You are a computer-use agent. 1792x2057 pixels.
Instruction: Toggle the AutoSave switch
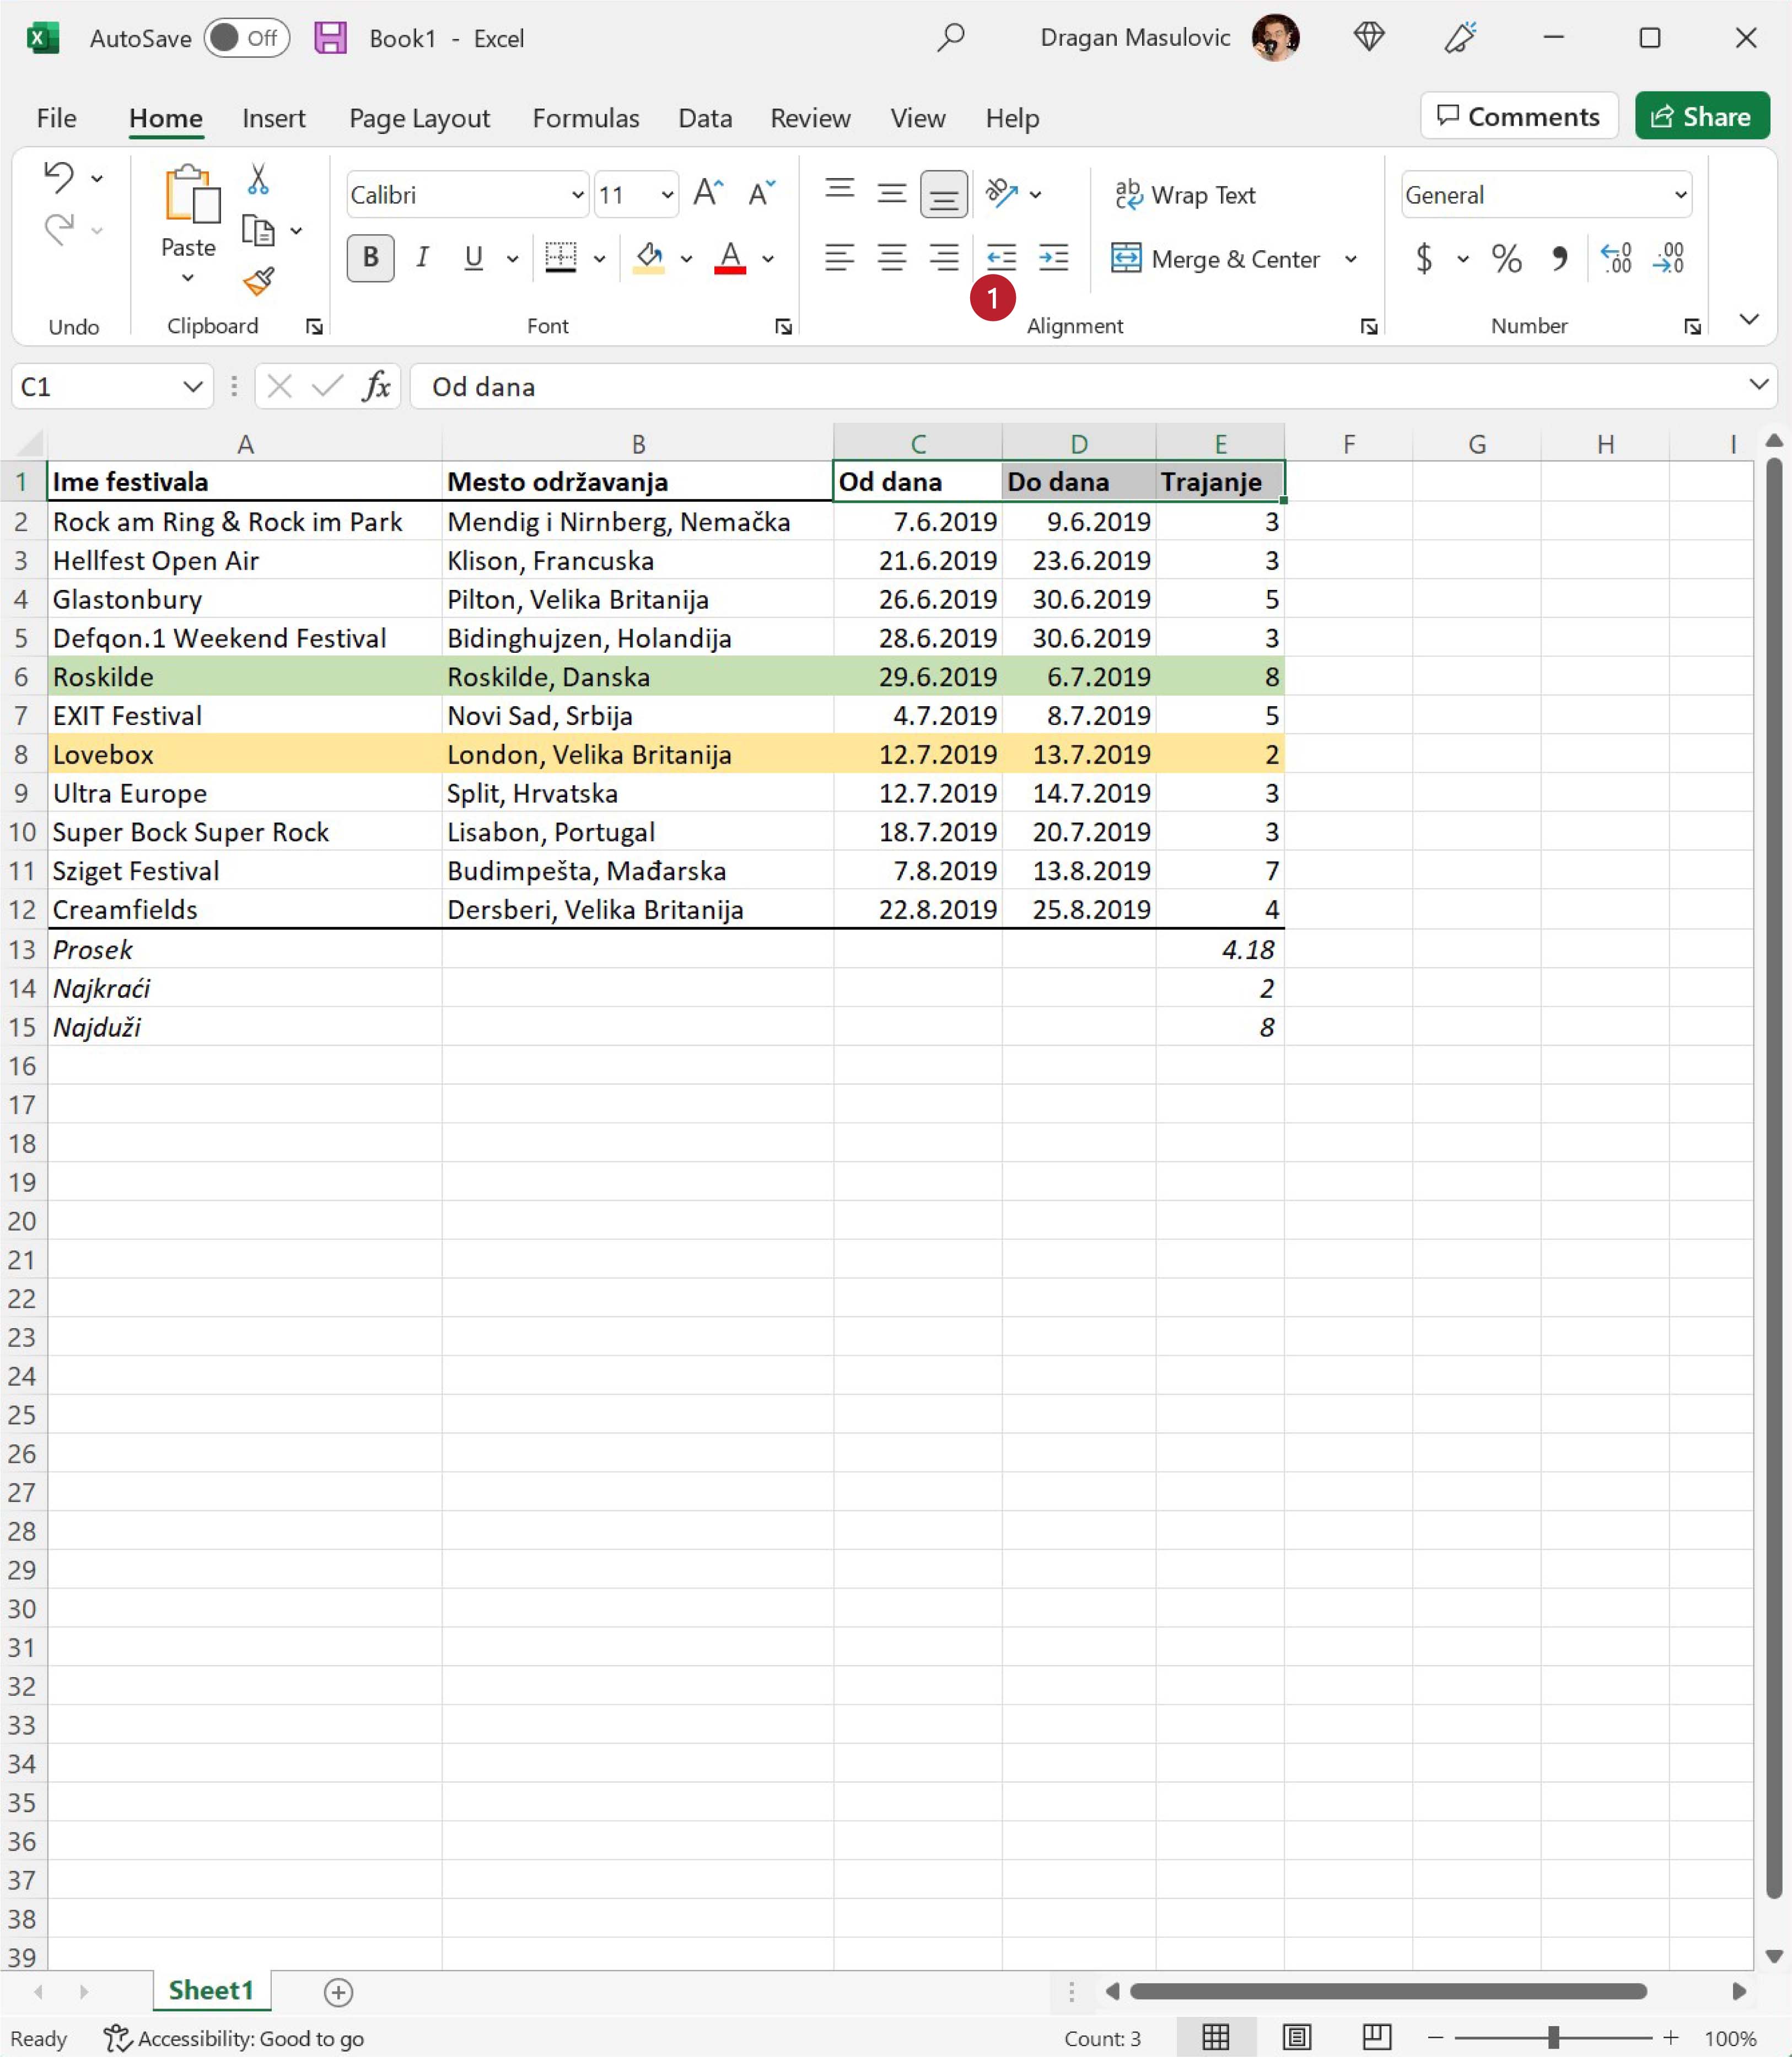coord(246,38)
